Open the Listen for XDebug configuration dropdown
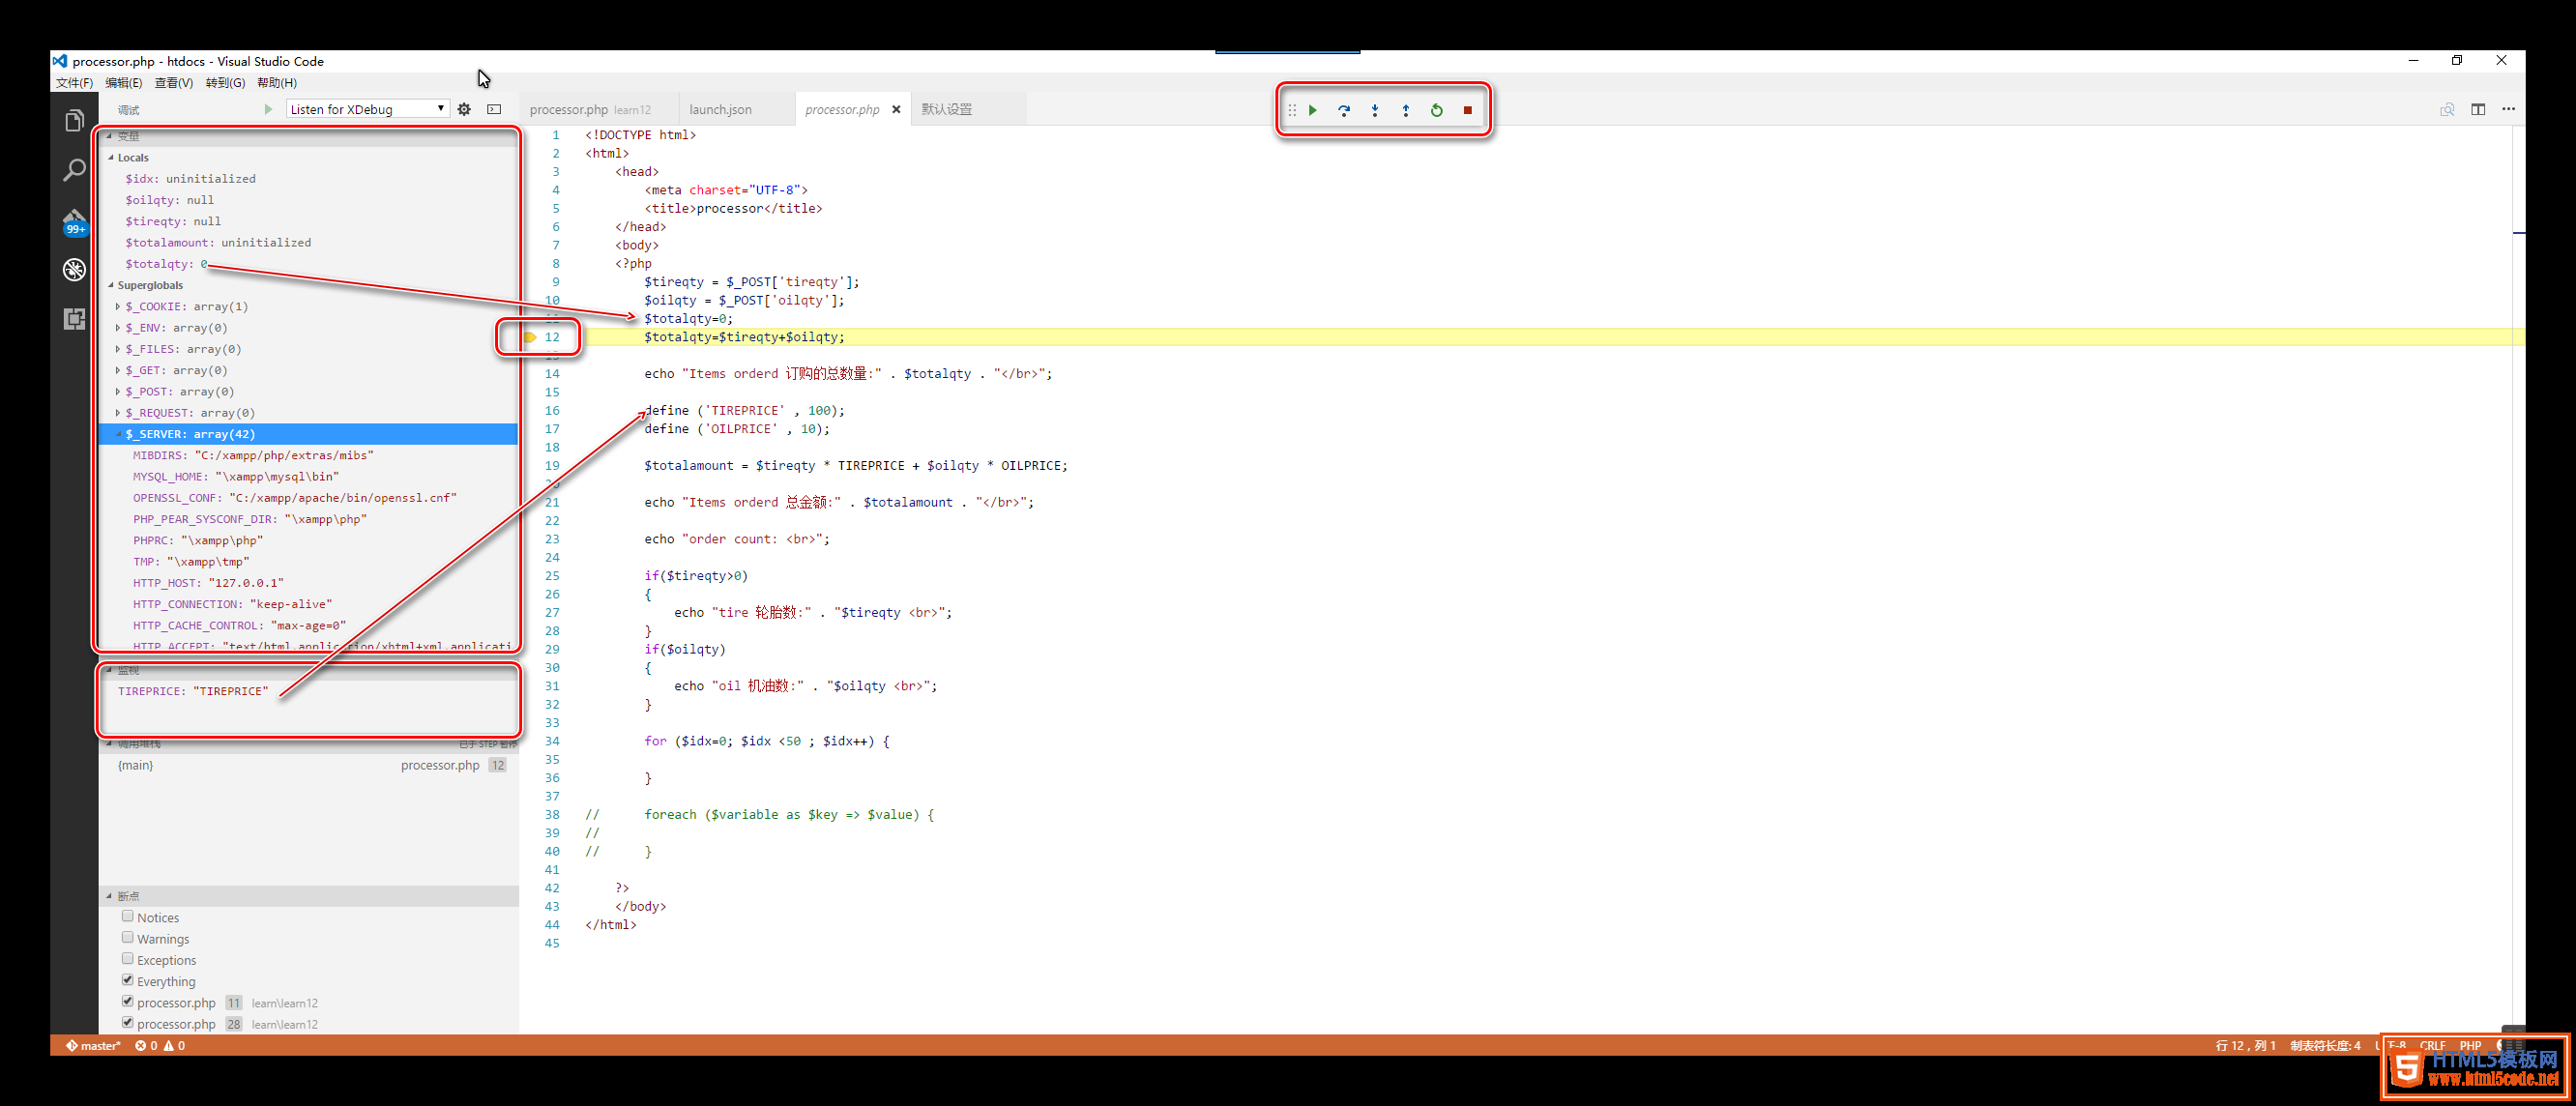 (x=367, y=109)
